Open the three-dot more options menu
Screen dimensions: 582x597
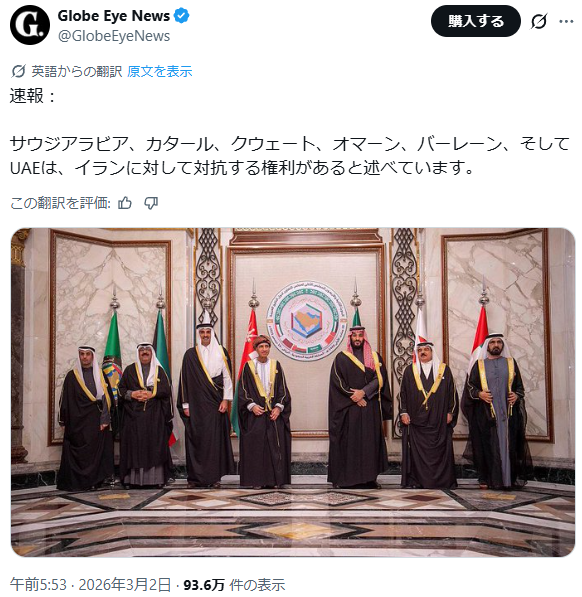coord(566,21)
